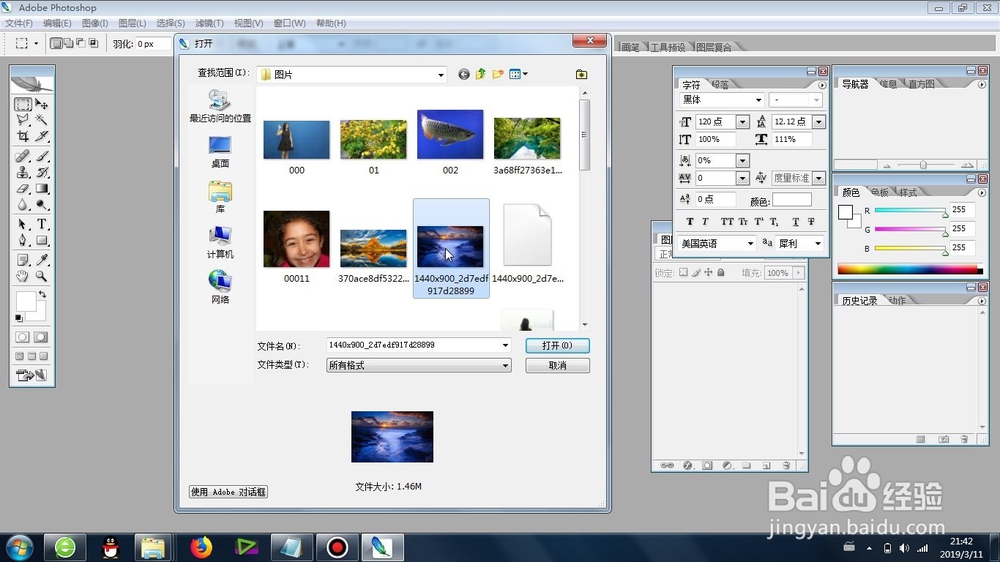Select the Polygonal Lasso tool
This screenshot has height=562, width=1000.
click(23, 120)
